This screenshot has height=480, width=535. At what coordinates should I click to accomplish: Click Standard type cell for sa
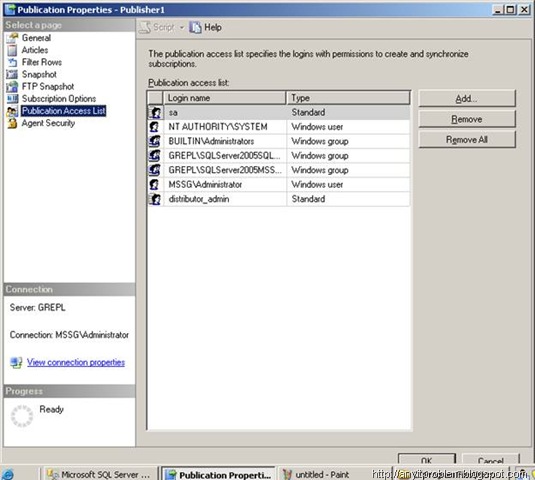348,113
